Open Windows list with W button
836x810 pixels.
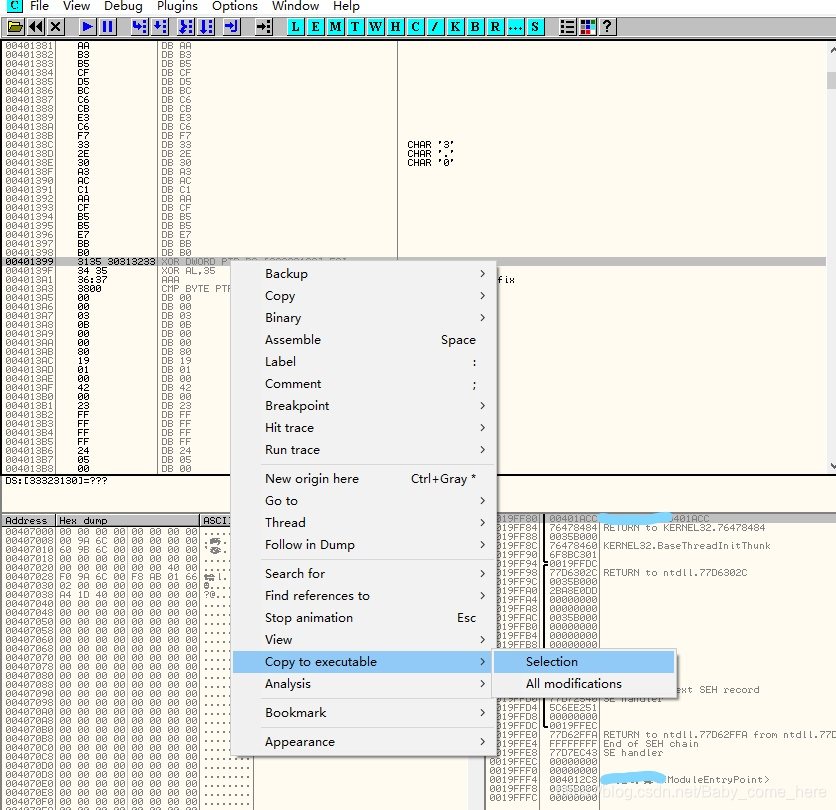pyautogui.click(x=375, y=27)
